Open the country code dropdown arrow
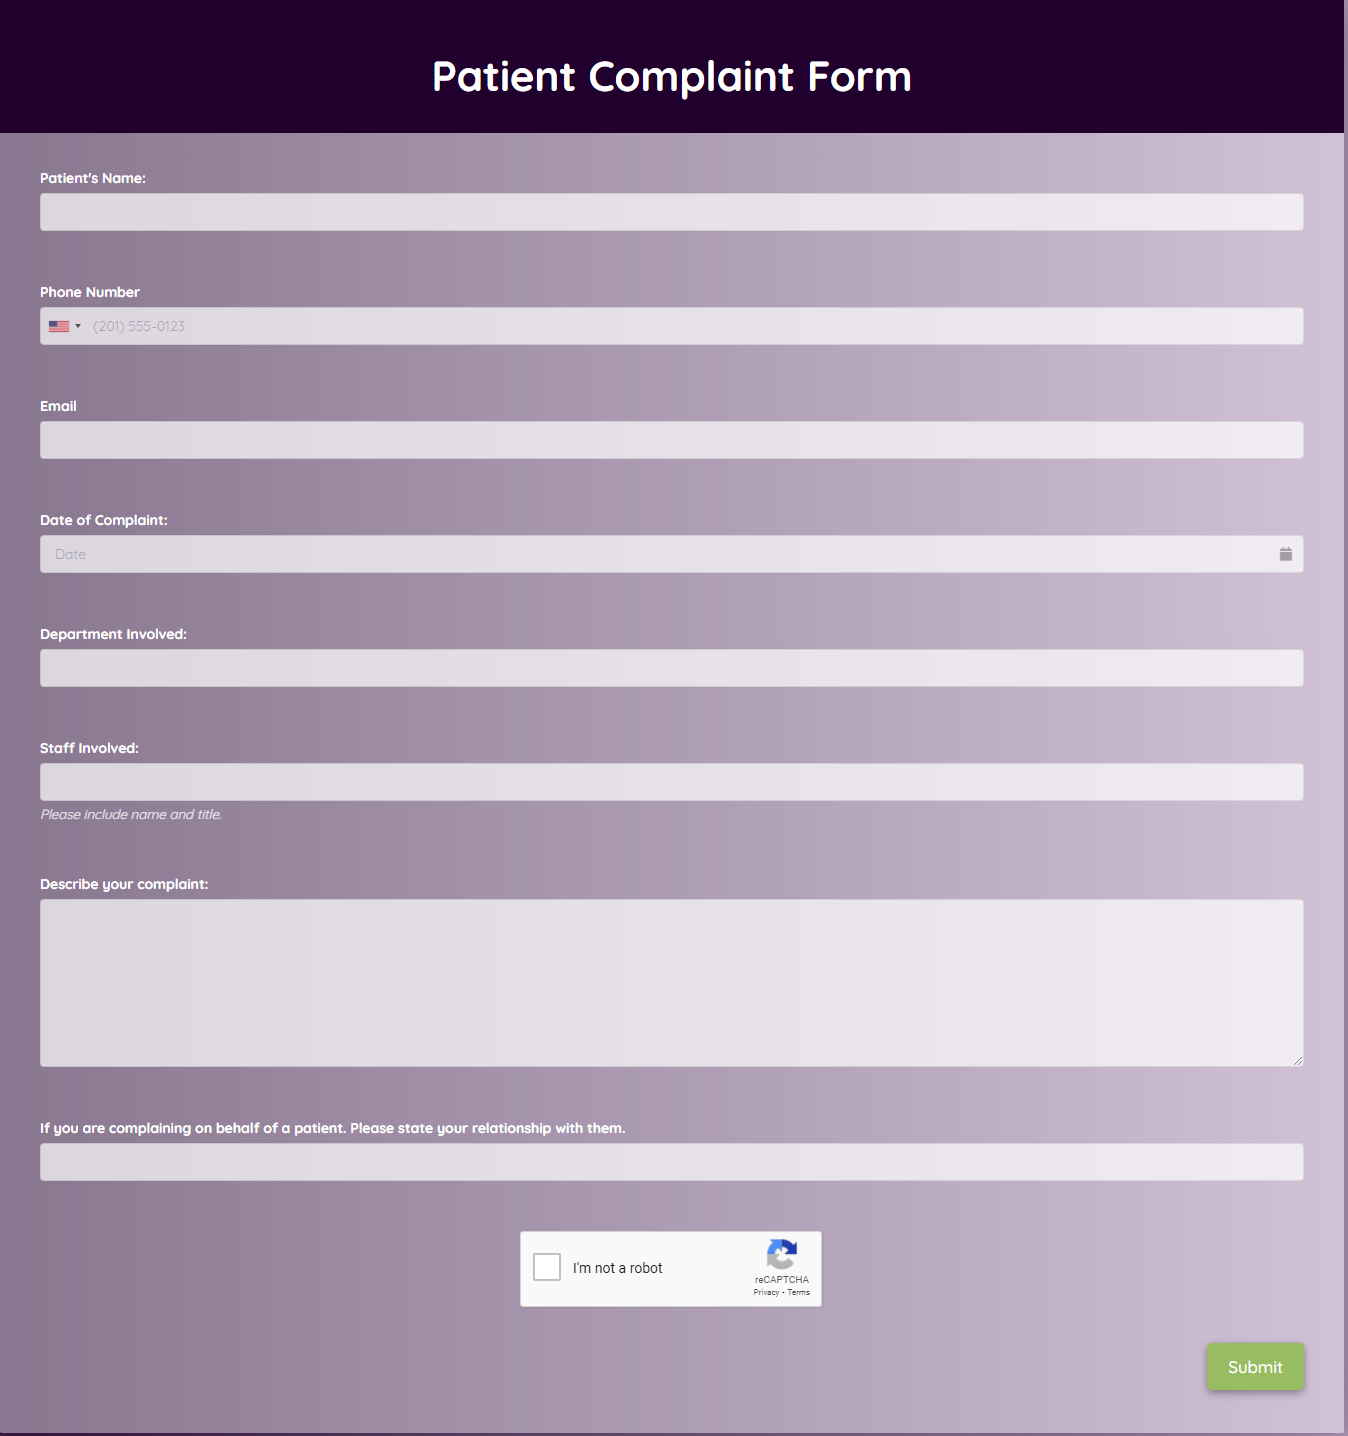Viewport: 1348px width, 1436px height. (78, 326)
